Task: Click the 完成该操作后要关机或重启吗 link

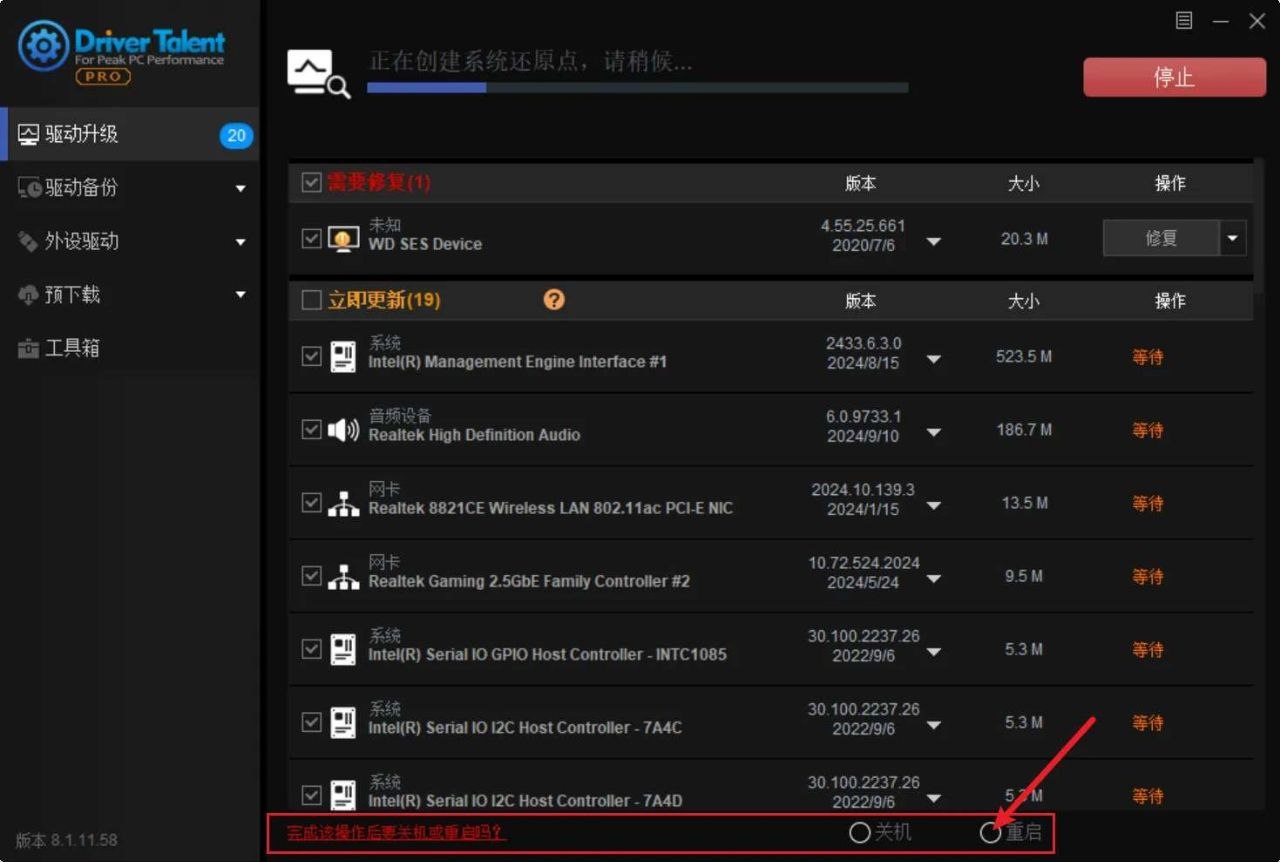Action: [x=396, y=832]
